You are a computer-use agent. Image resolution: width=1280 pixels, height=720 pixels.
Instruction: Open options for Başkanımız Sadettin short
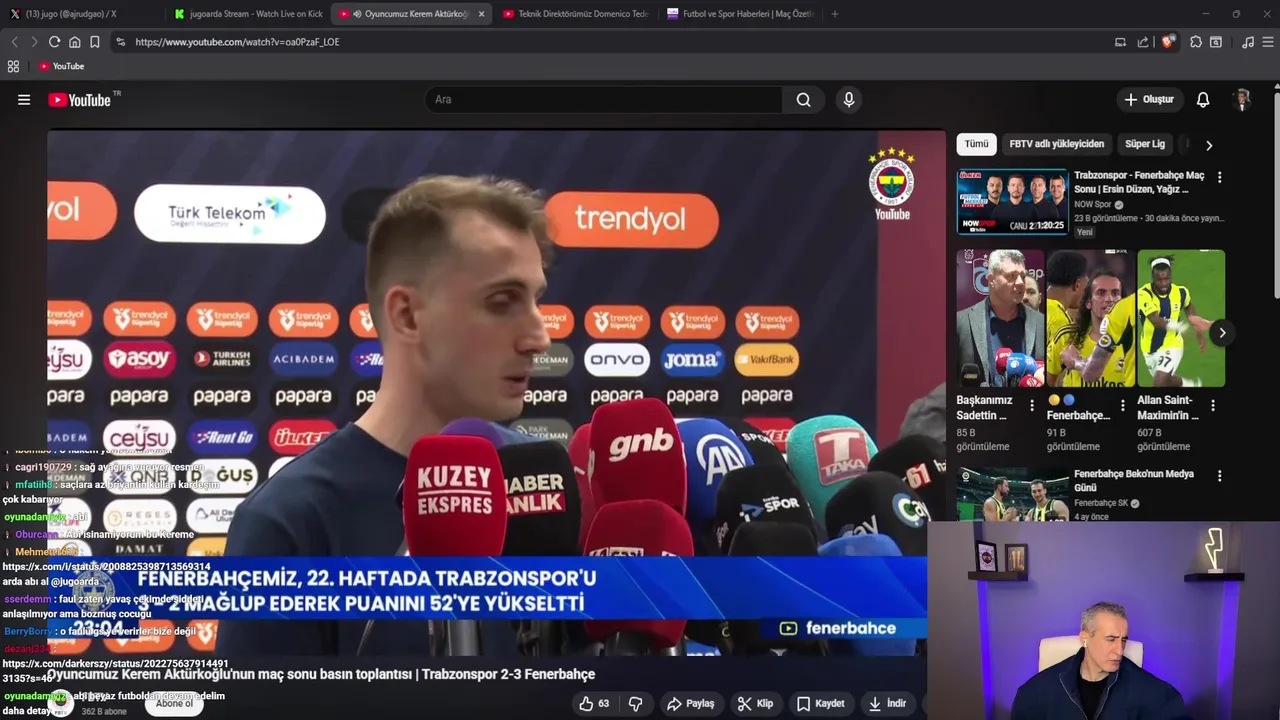pyautogui.click(x=1031, y=406)
